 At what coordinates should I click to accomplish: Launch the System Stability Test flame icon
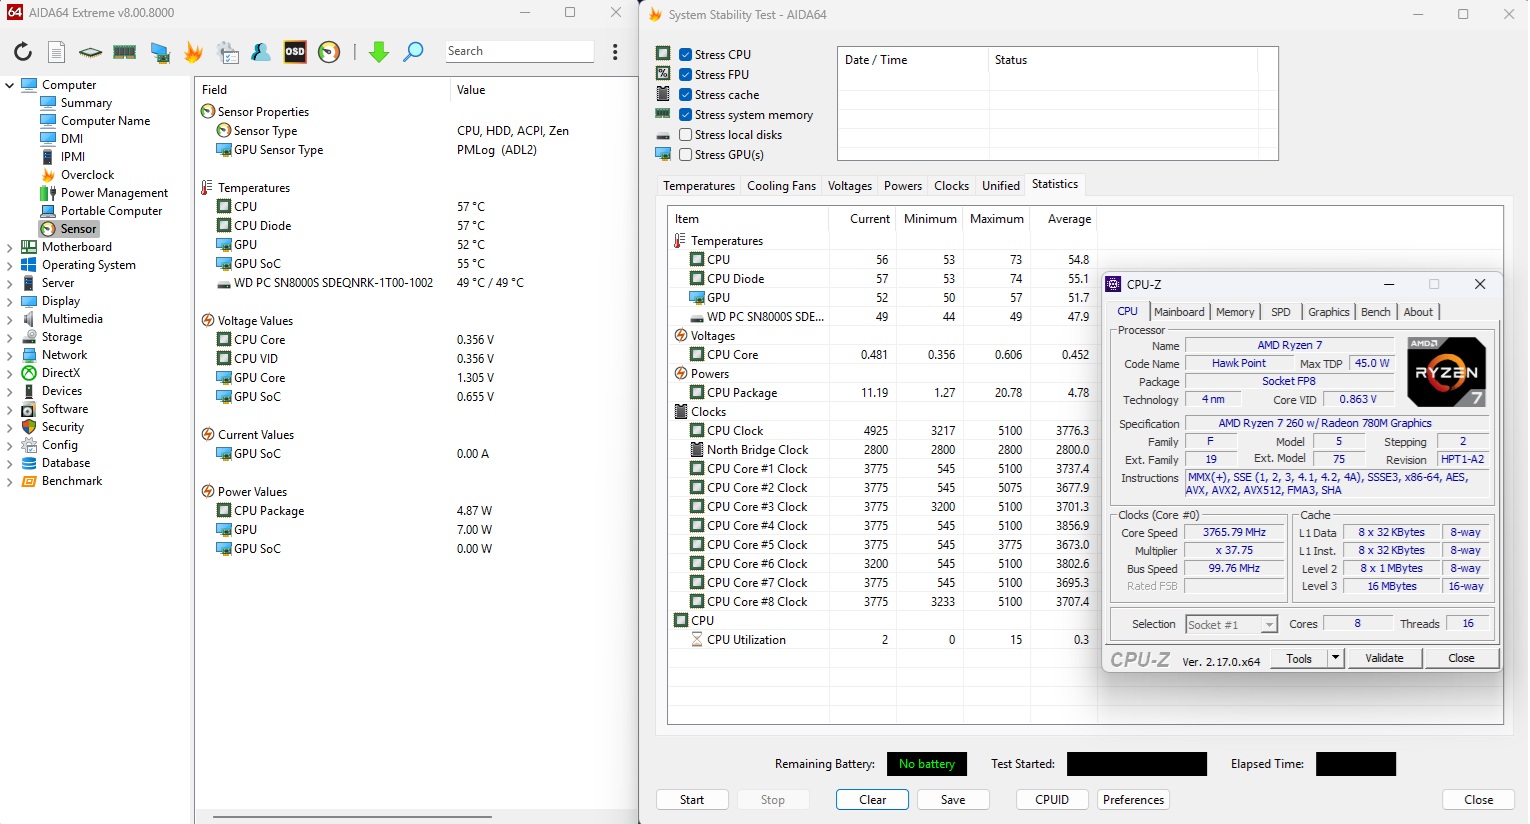coord(193,52)
